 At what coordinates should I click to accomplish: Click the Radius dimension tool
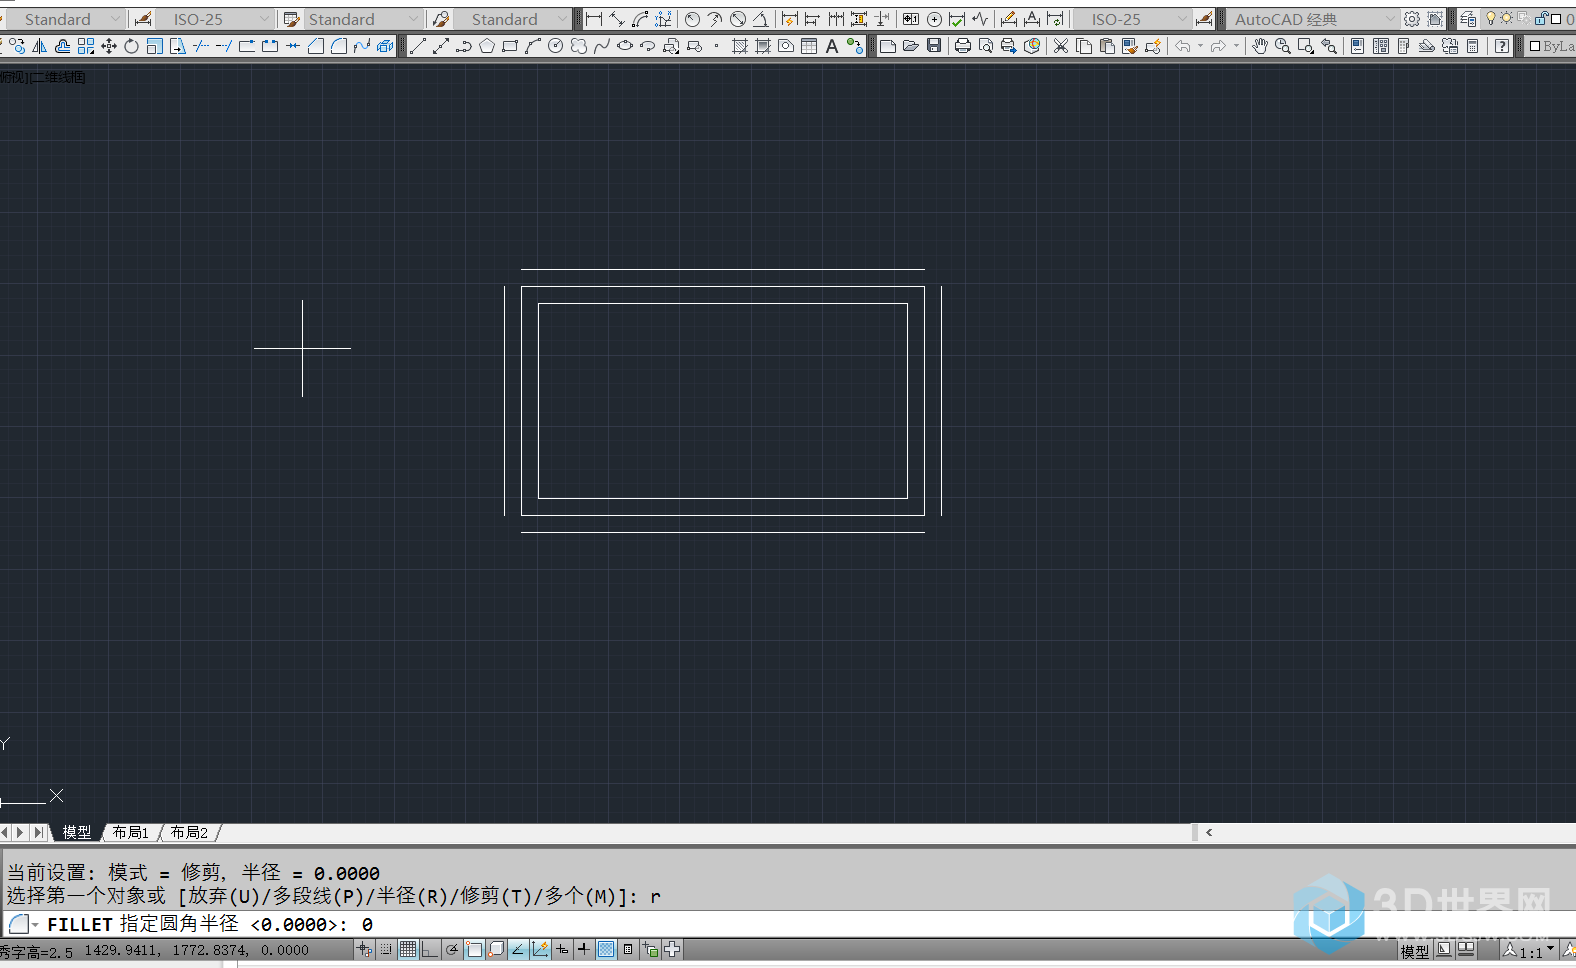pos(692,19)
